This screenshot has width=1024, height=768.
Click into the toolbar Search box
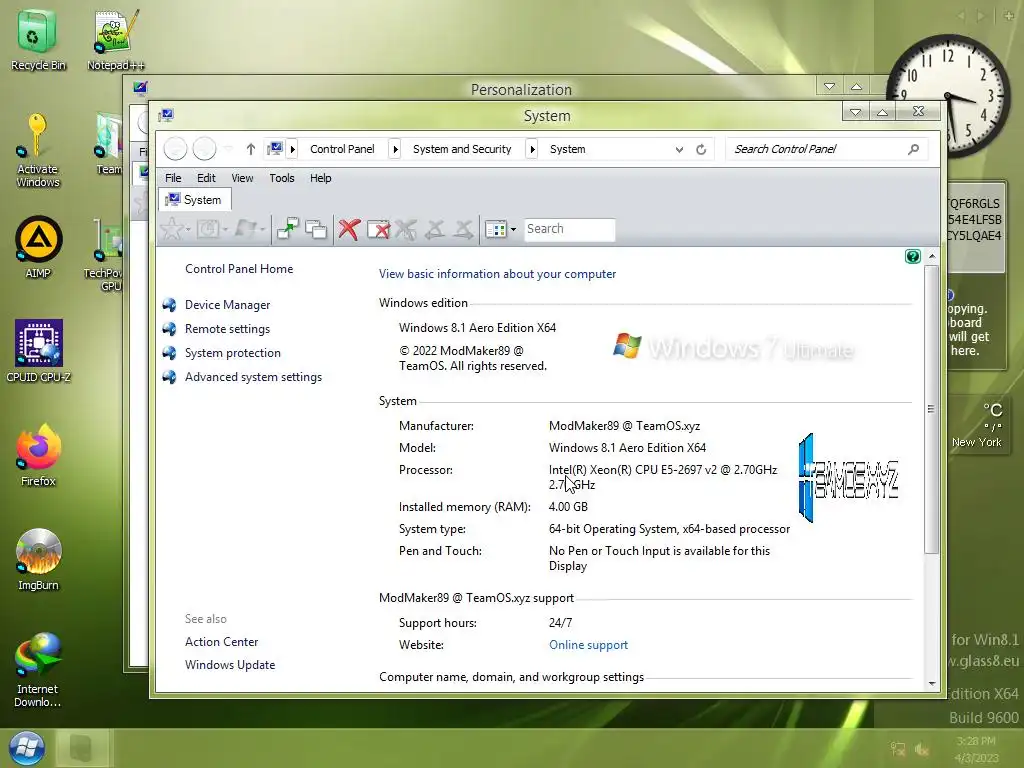click(x=569, y=229)
